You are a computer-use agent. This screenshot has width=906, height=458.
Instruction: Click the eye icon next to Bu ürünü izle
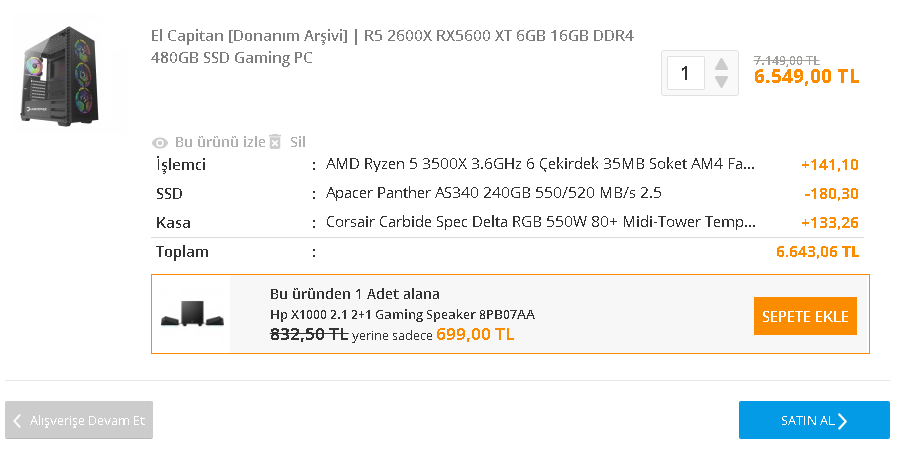point(160,142)
